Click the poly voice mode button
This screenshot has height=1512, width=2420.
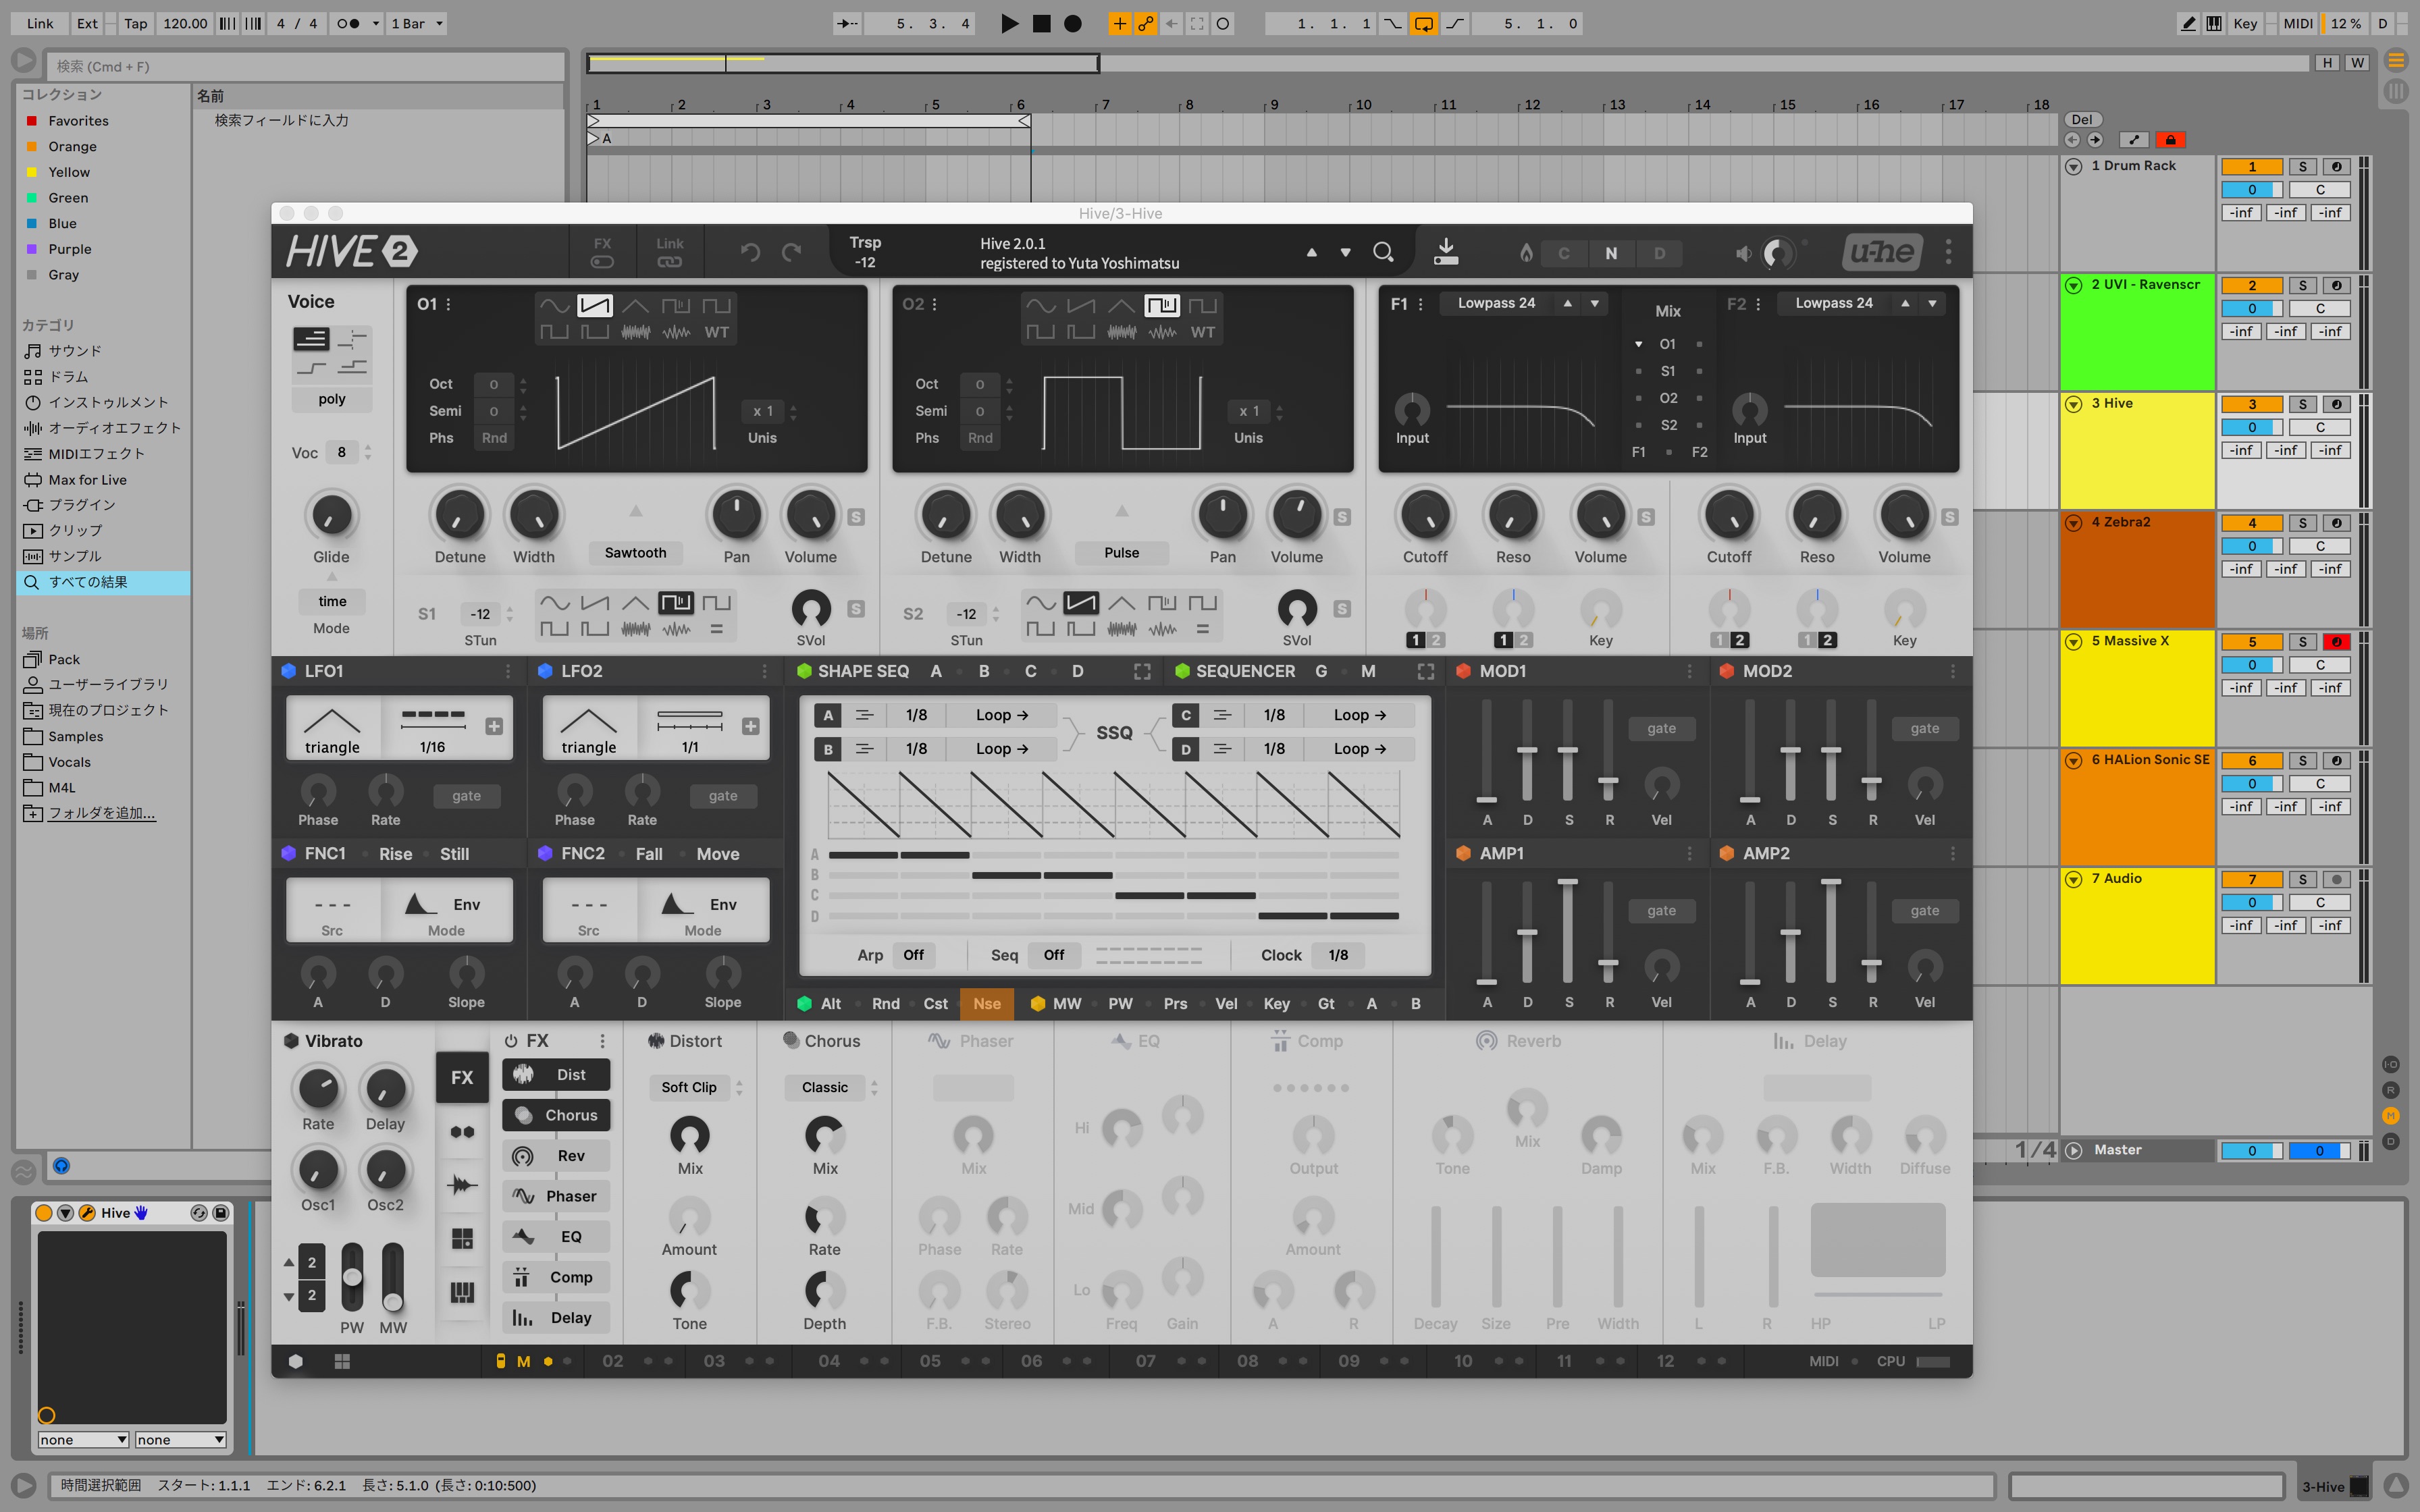(332, 399)
